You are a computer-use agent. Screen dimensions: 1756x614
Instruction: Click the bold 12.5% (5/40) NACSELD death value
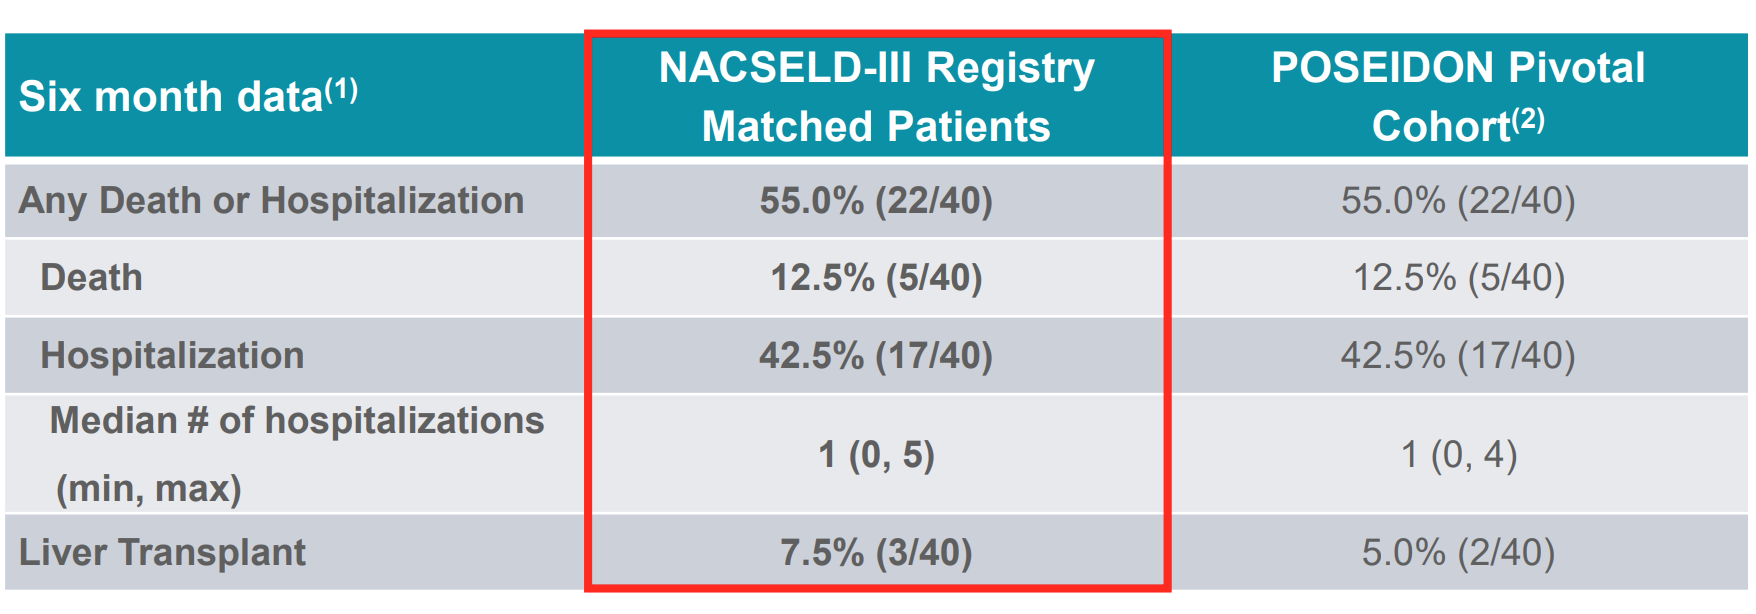876,278
